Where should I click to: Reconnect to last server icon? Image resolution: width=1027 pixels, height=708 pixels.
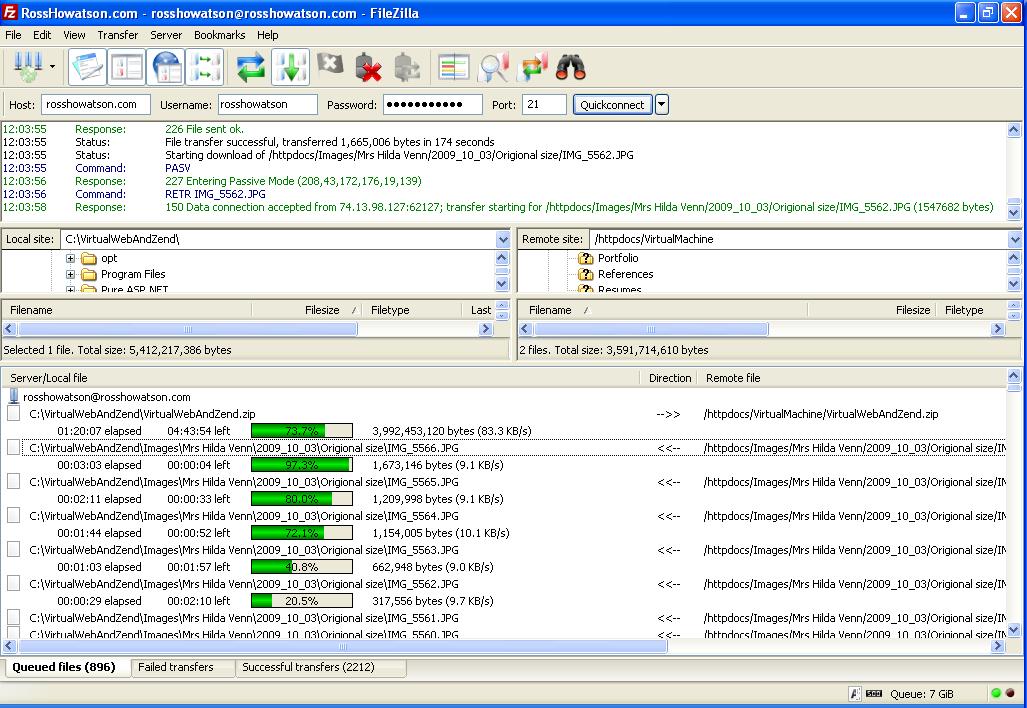[407, 67]
